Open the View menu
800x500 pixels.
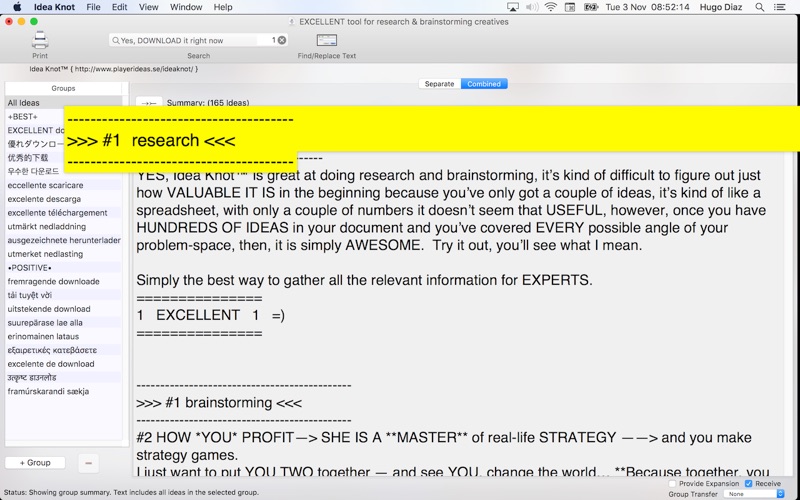tap(148, 7)
